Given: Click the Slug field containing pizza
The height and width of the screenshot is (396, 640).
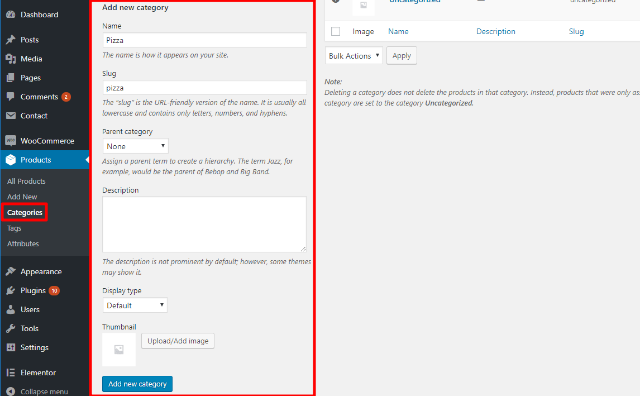Looking at the screenshot, I should coord(204,88).
